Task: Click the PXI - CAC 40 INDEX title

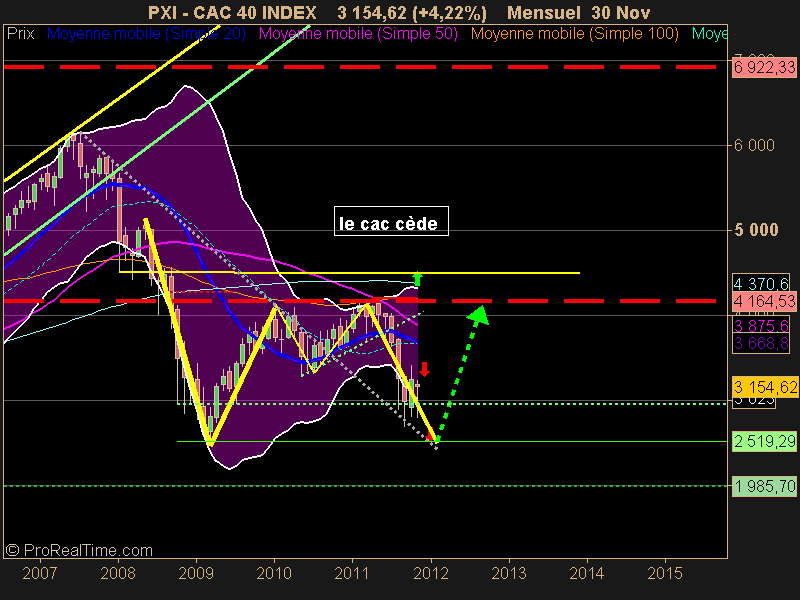Action: (x=232, y=12)
